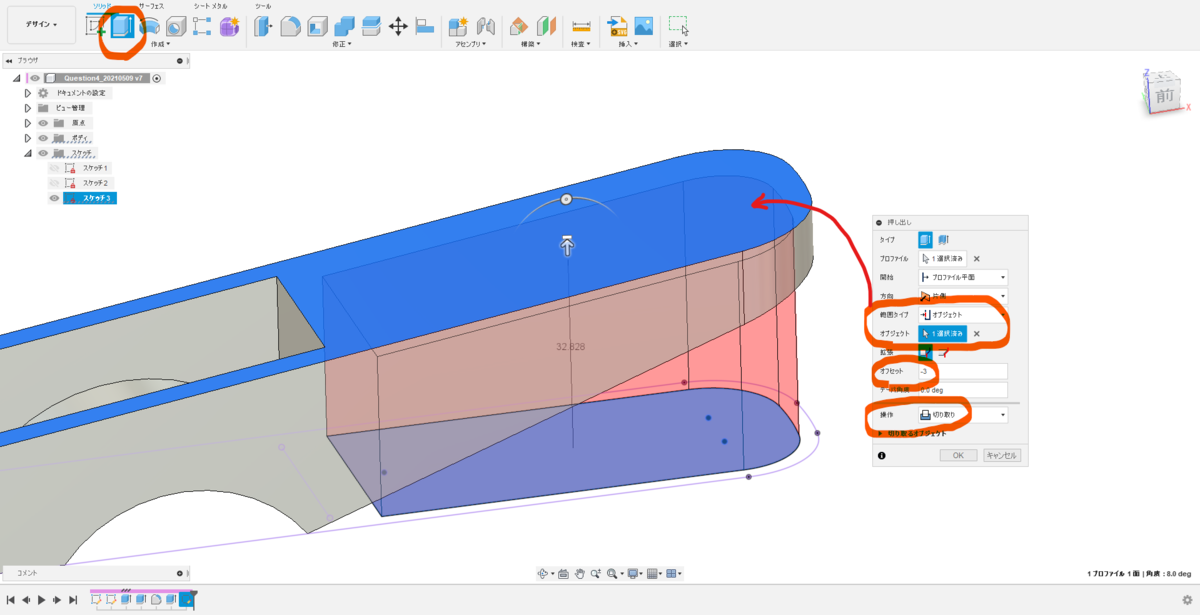Click the ViewCube front face
1200x615 pixels.
1164,96
